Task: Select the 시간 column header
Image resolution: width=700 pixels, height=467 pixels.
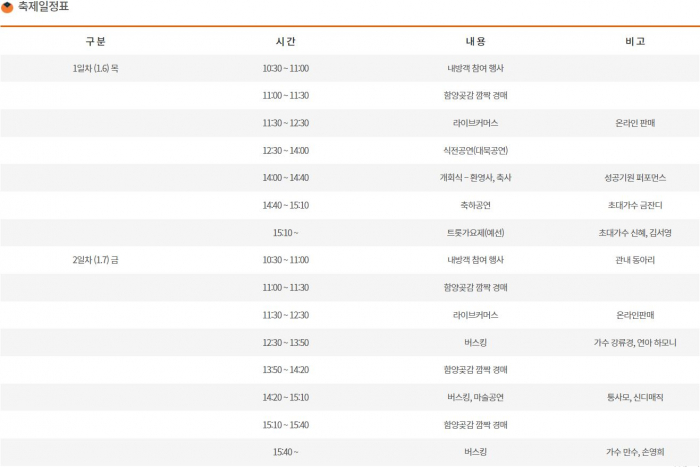Action: click(285, 41)
